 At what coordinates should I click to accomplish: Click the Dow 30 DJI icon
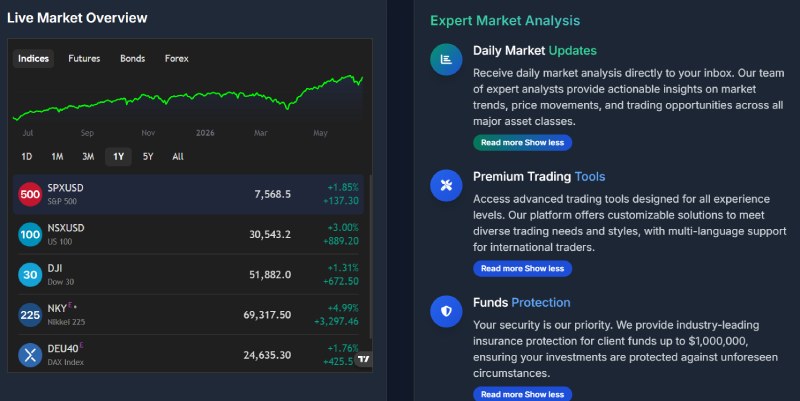30,275
